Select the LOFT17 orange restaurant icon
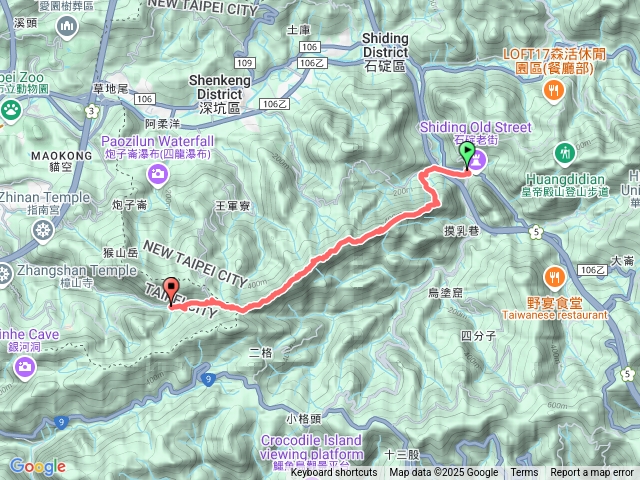Image resolution: width=640 pixels, height=480 pixels. [x=554, y=92]
